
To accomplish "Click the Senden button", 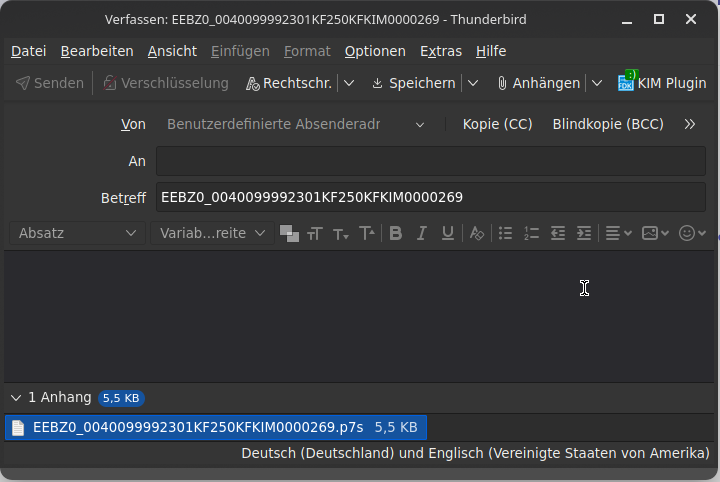I will coord(50,83).
